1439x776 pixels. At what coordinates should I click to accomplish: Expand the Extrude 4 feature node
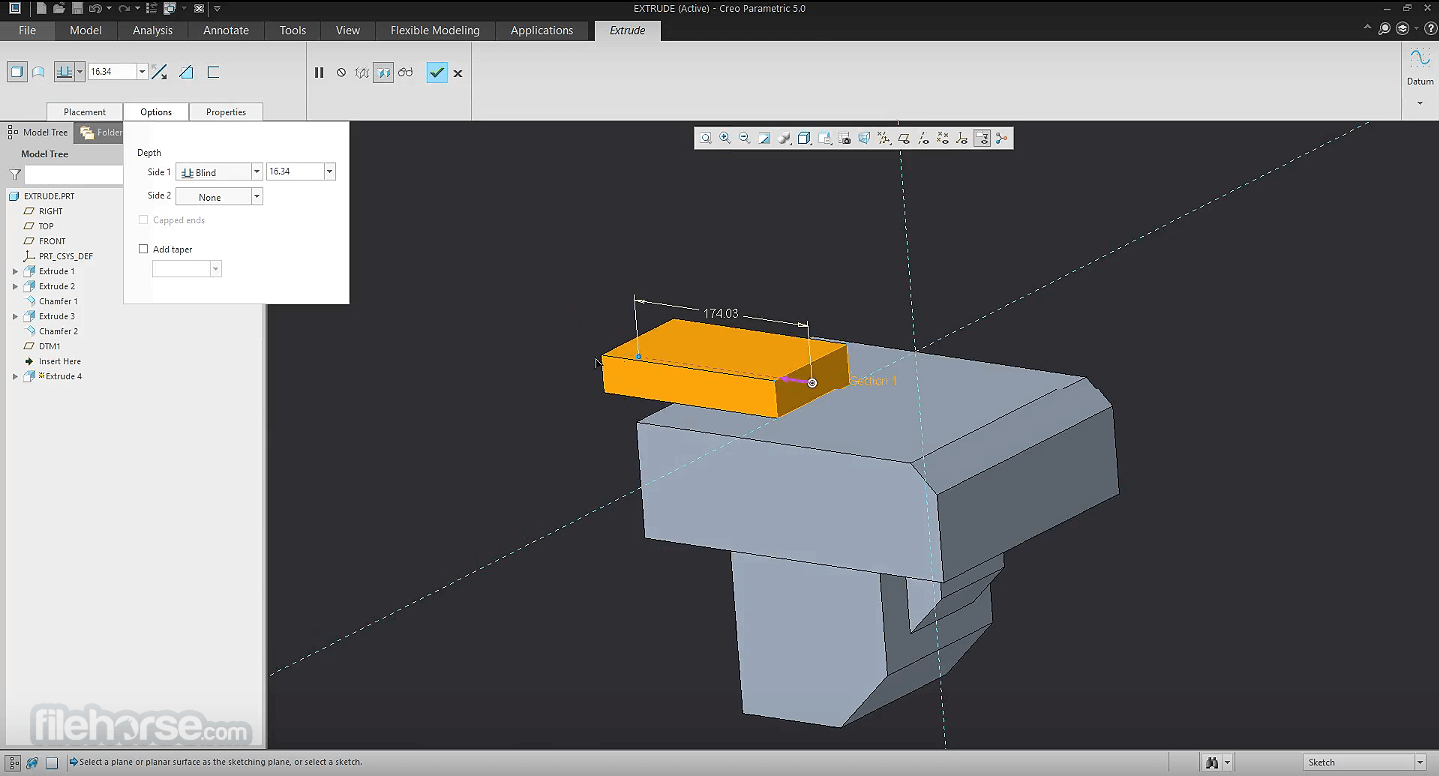pos(15,376)
